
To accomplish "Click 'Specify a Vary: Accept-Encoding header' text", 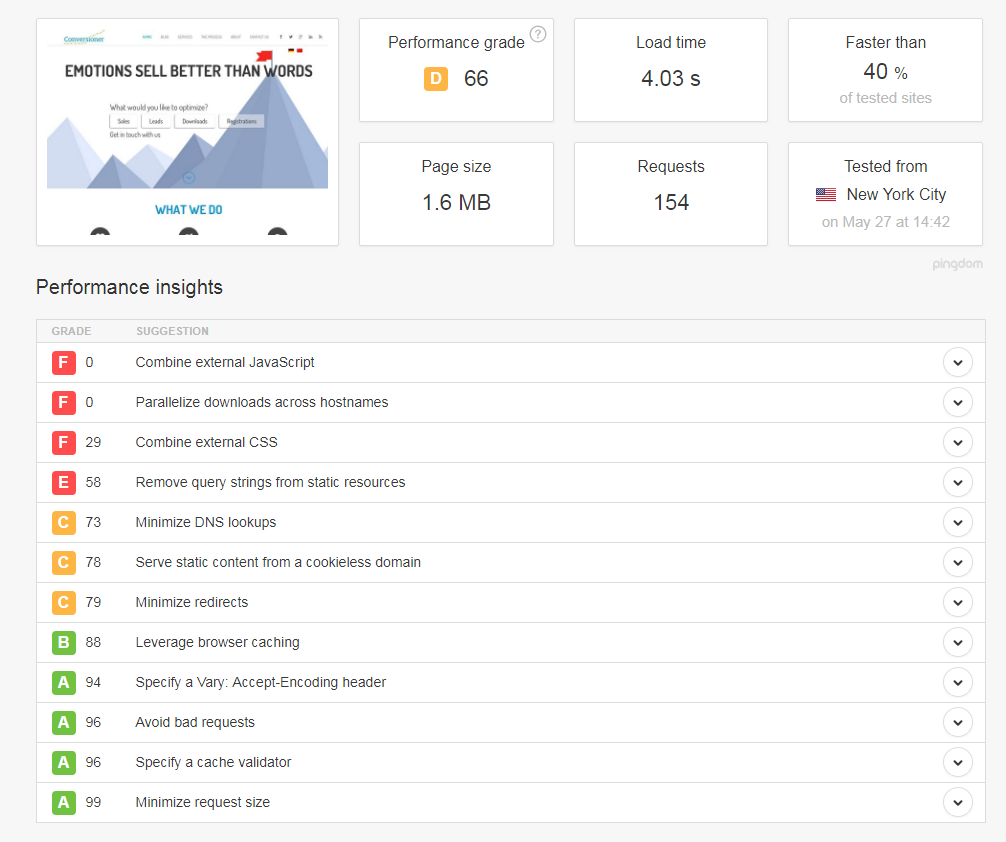I will (260, 682).
